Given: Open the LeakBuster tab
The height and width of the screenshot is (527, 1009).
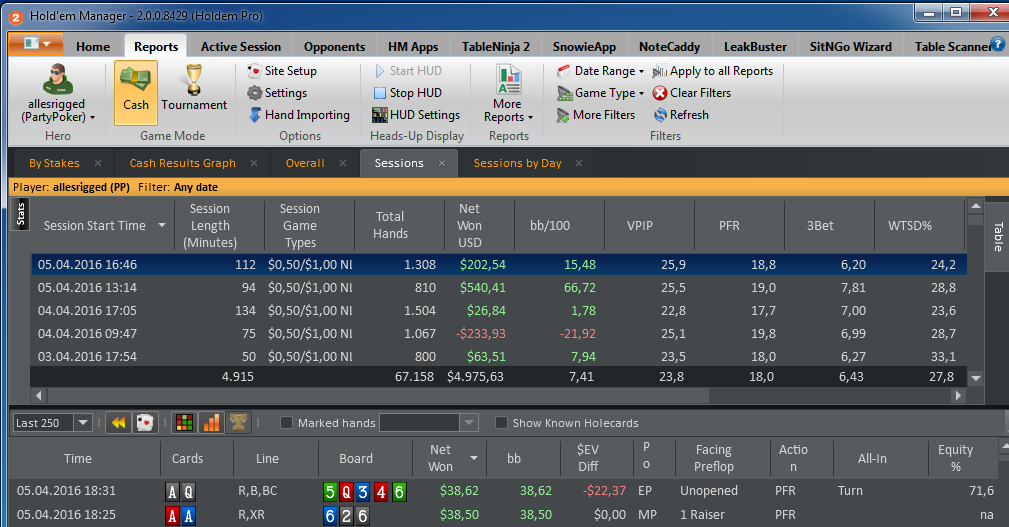Looking at the screenshot, I should pos(755,46).
